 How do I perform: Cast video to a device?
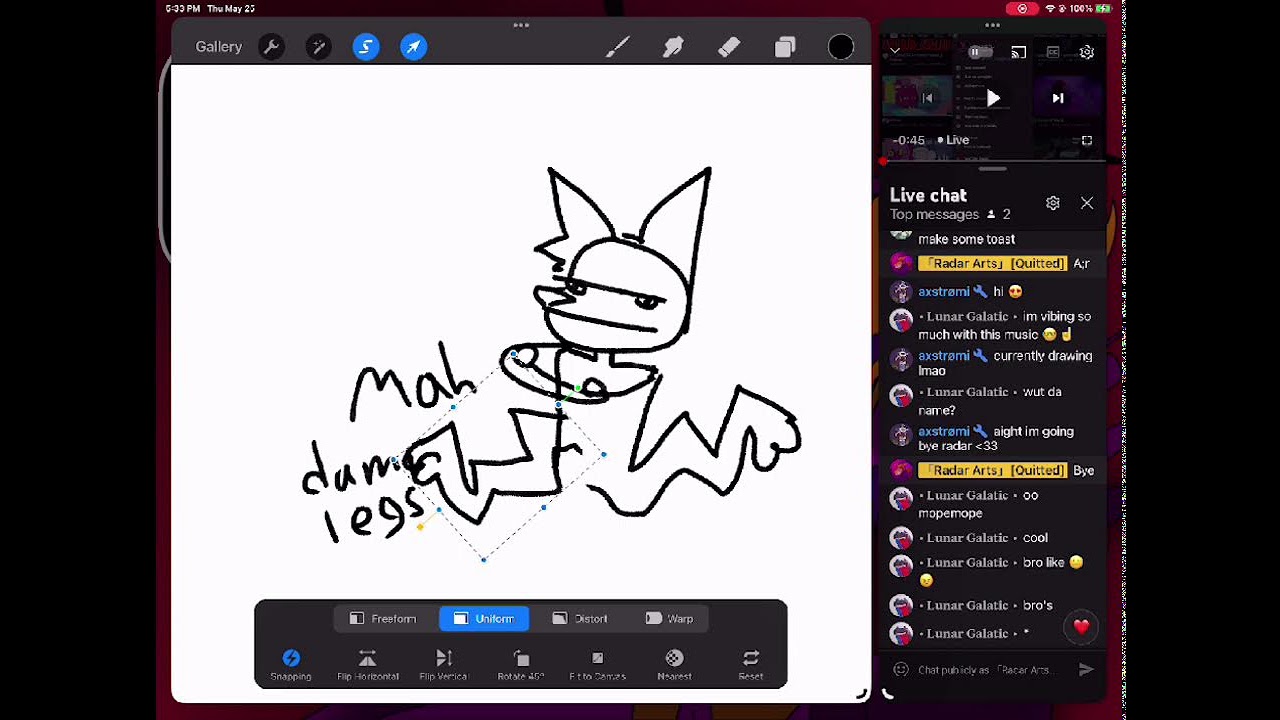click(x=1019, y=52)
